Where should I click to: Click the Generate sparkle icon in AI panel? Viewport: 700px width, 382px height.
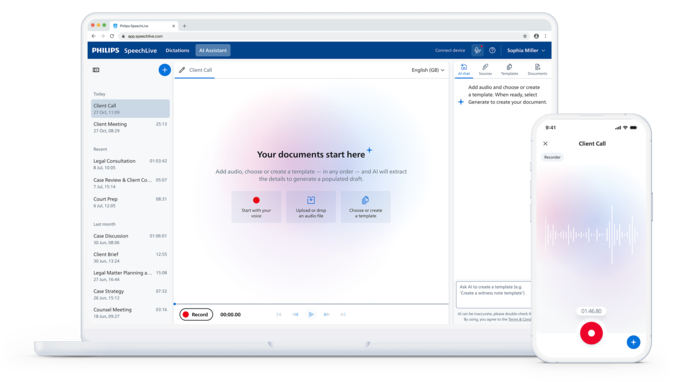point(461,102)
